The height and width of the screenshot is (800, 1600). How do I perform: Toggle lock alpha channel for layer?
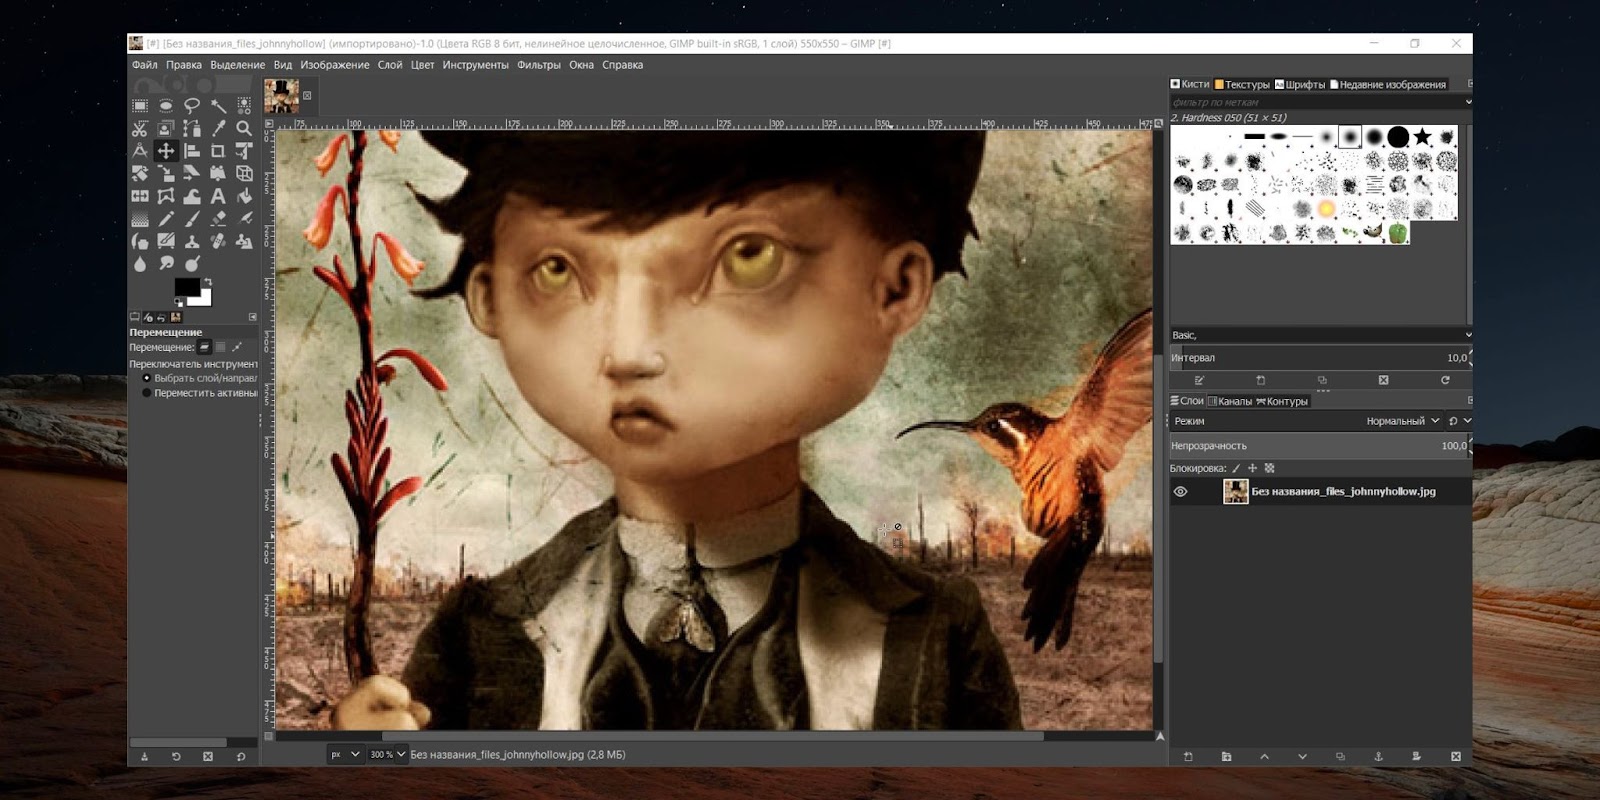pyautogui.click(x=1269, y=468)
